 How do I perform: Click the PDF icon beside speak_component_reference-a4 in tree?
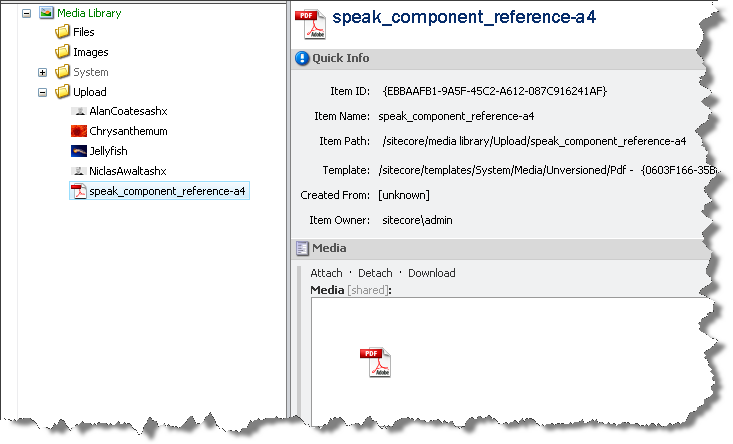click(x=78, y=191)
